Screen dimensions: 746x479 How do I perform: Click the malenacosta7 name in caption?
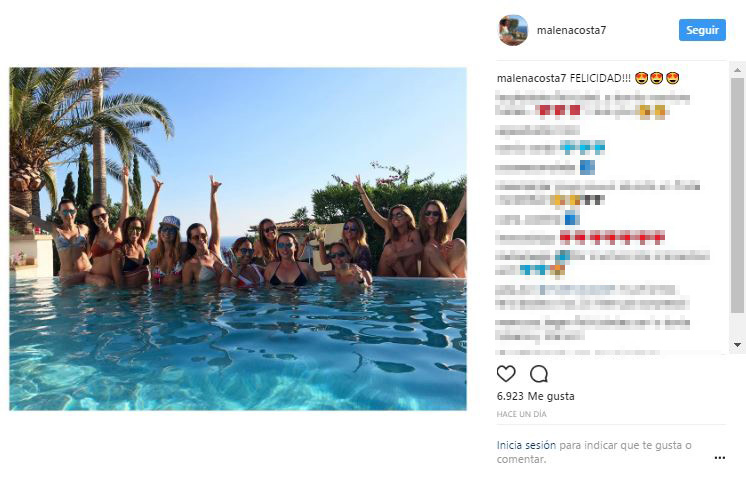point(531,78)
